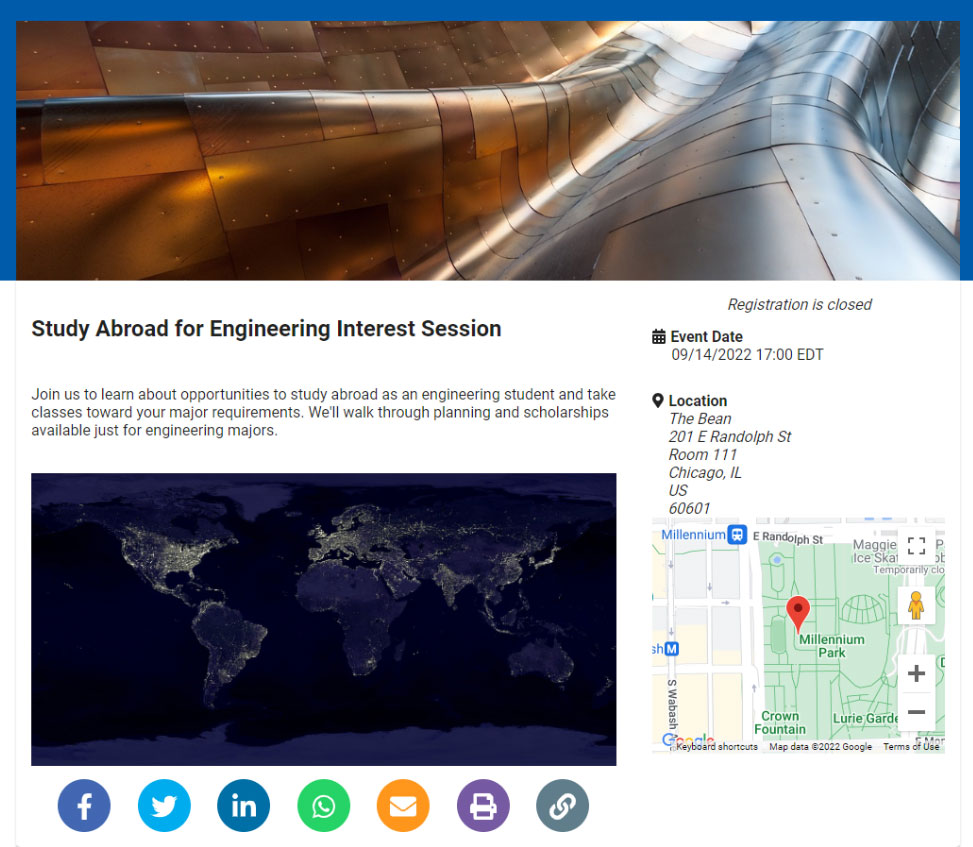Click the Registration is closed notice
This screenshot has height=847, width=973.
(799, 305)
